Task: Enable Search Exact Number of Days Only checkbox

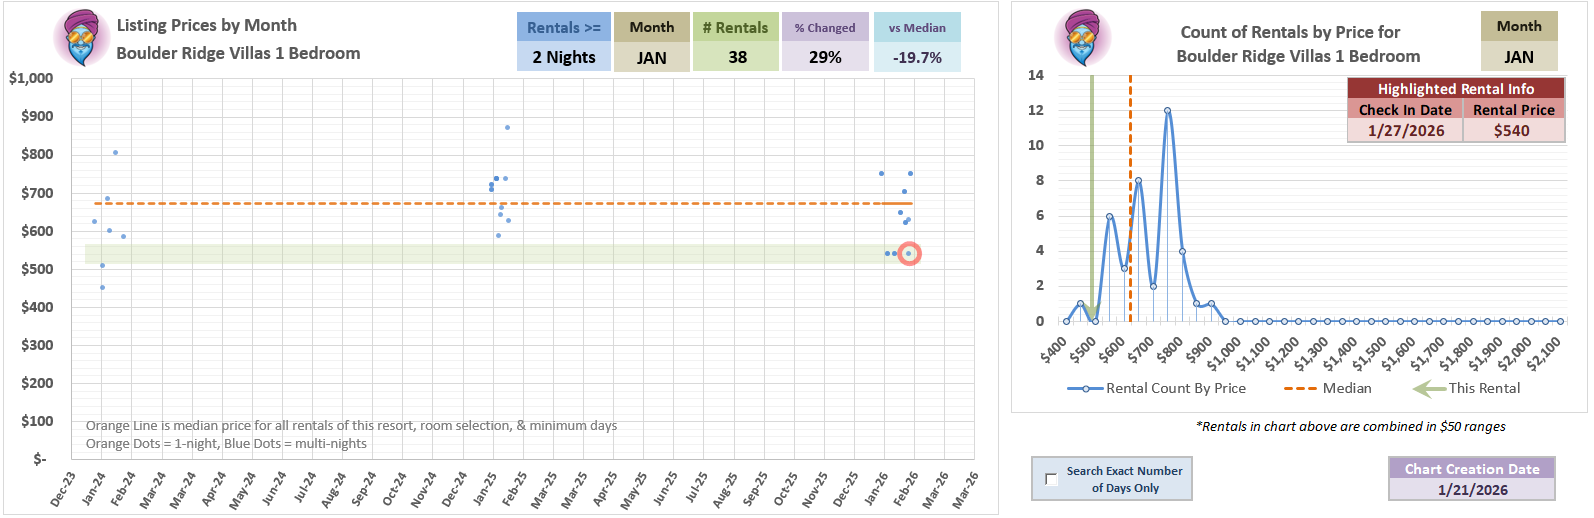Action: pyautogui.click(x=1051, y=479)
